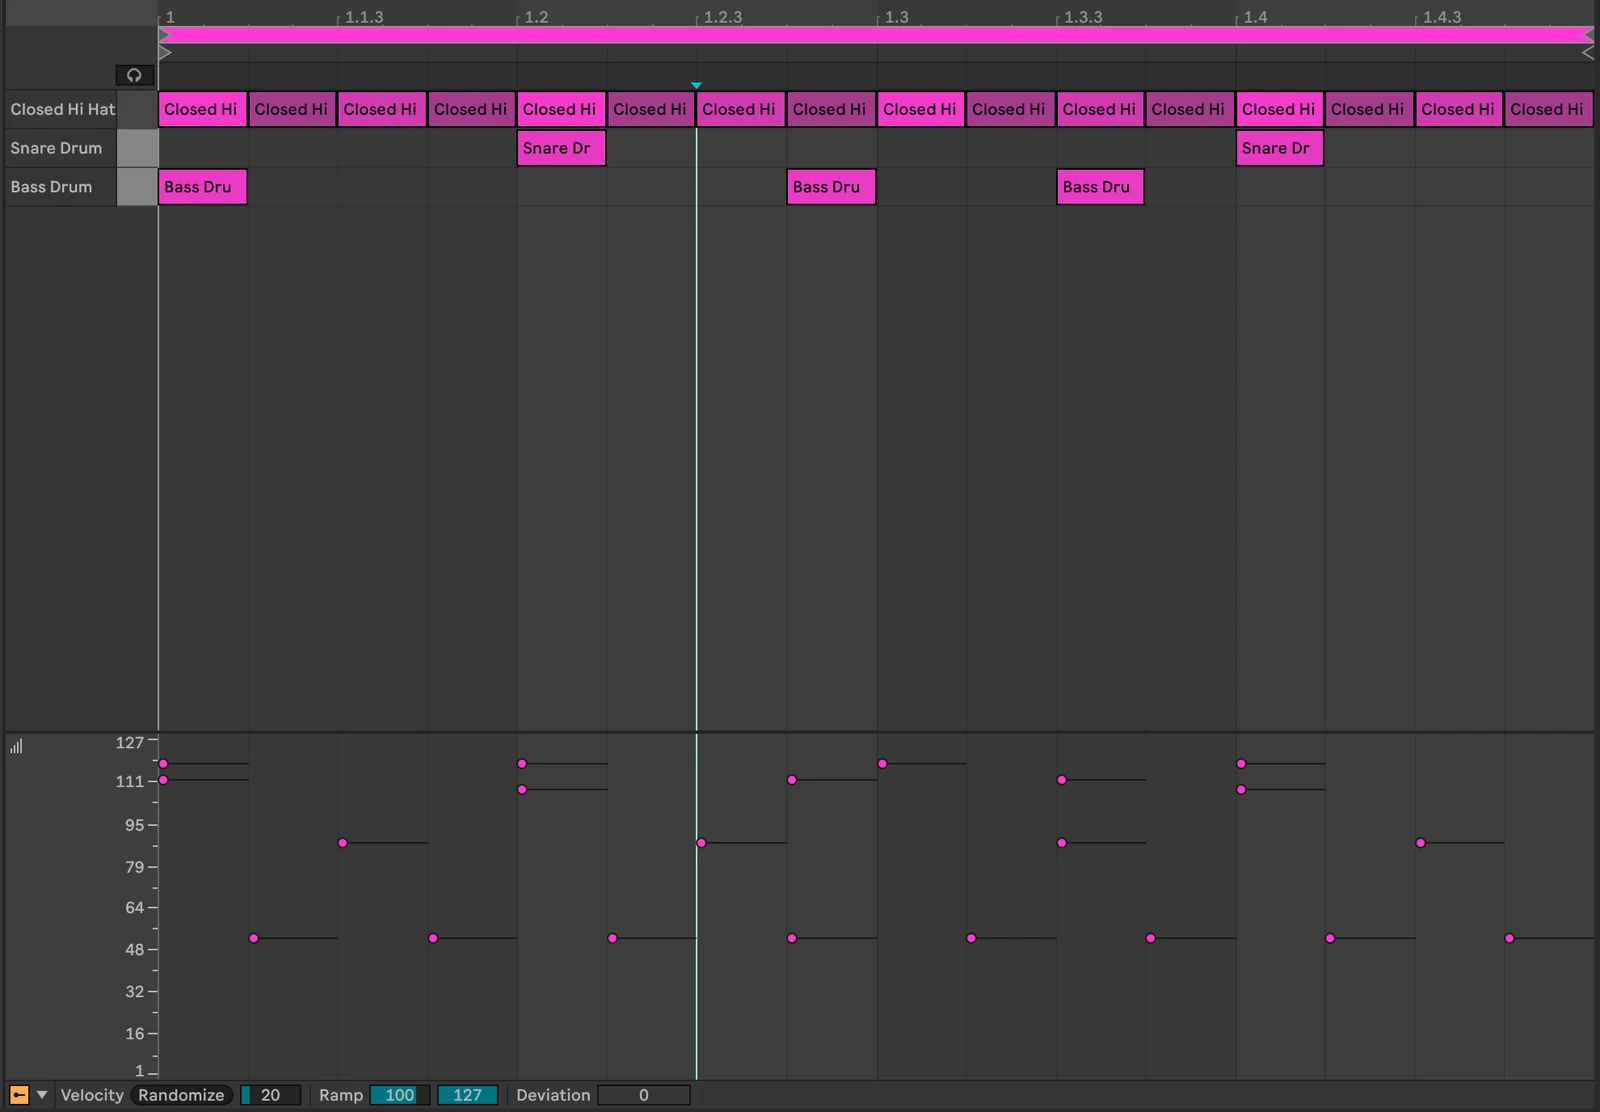The width and height of the screenshot is (1600, 1112).
Task: Click ruler position 1.3.3
Action: click(x=1083, y=17)
